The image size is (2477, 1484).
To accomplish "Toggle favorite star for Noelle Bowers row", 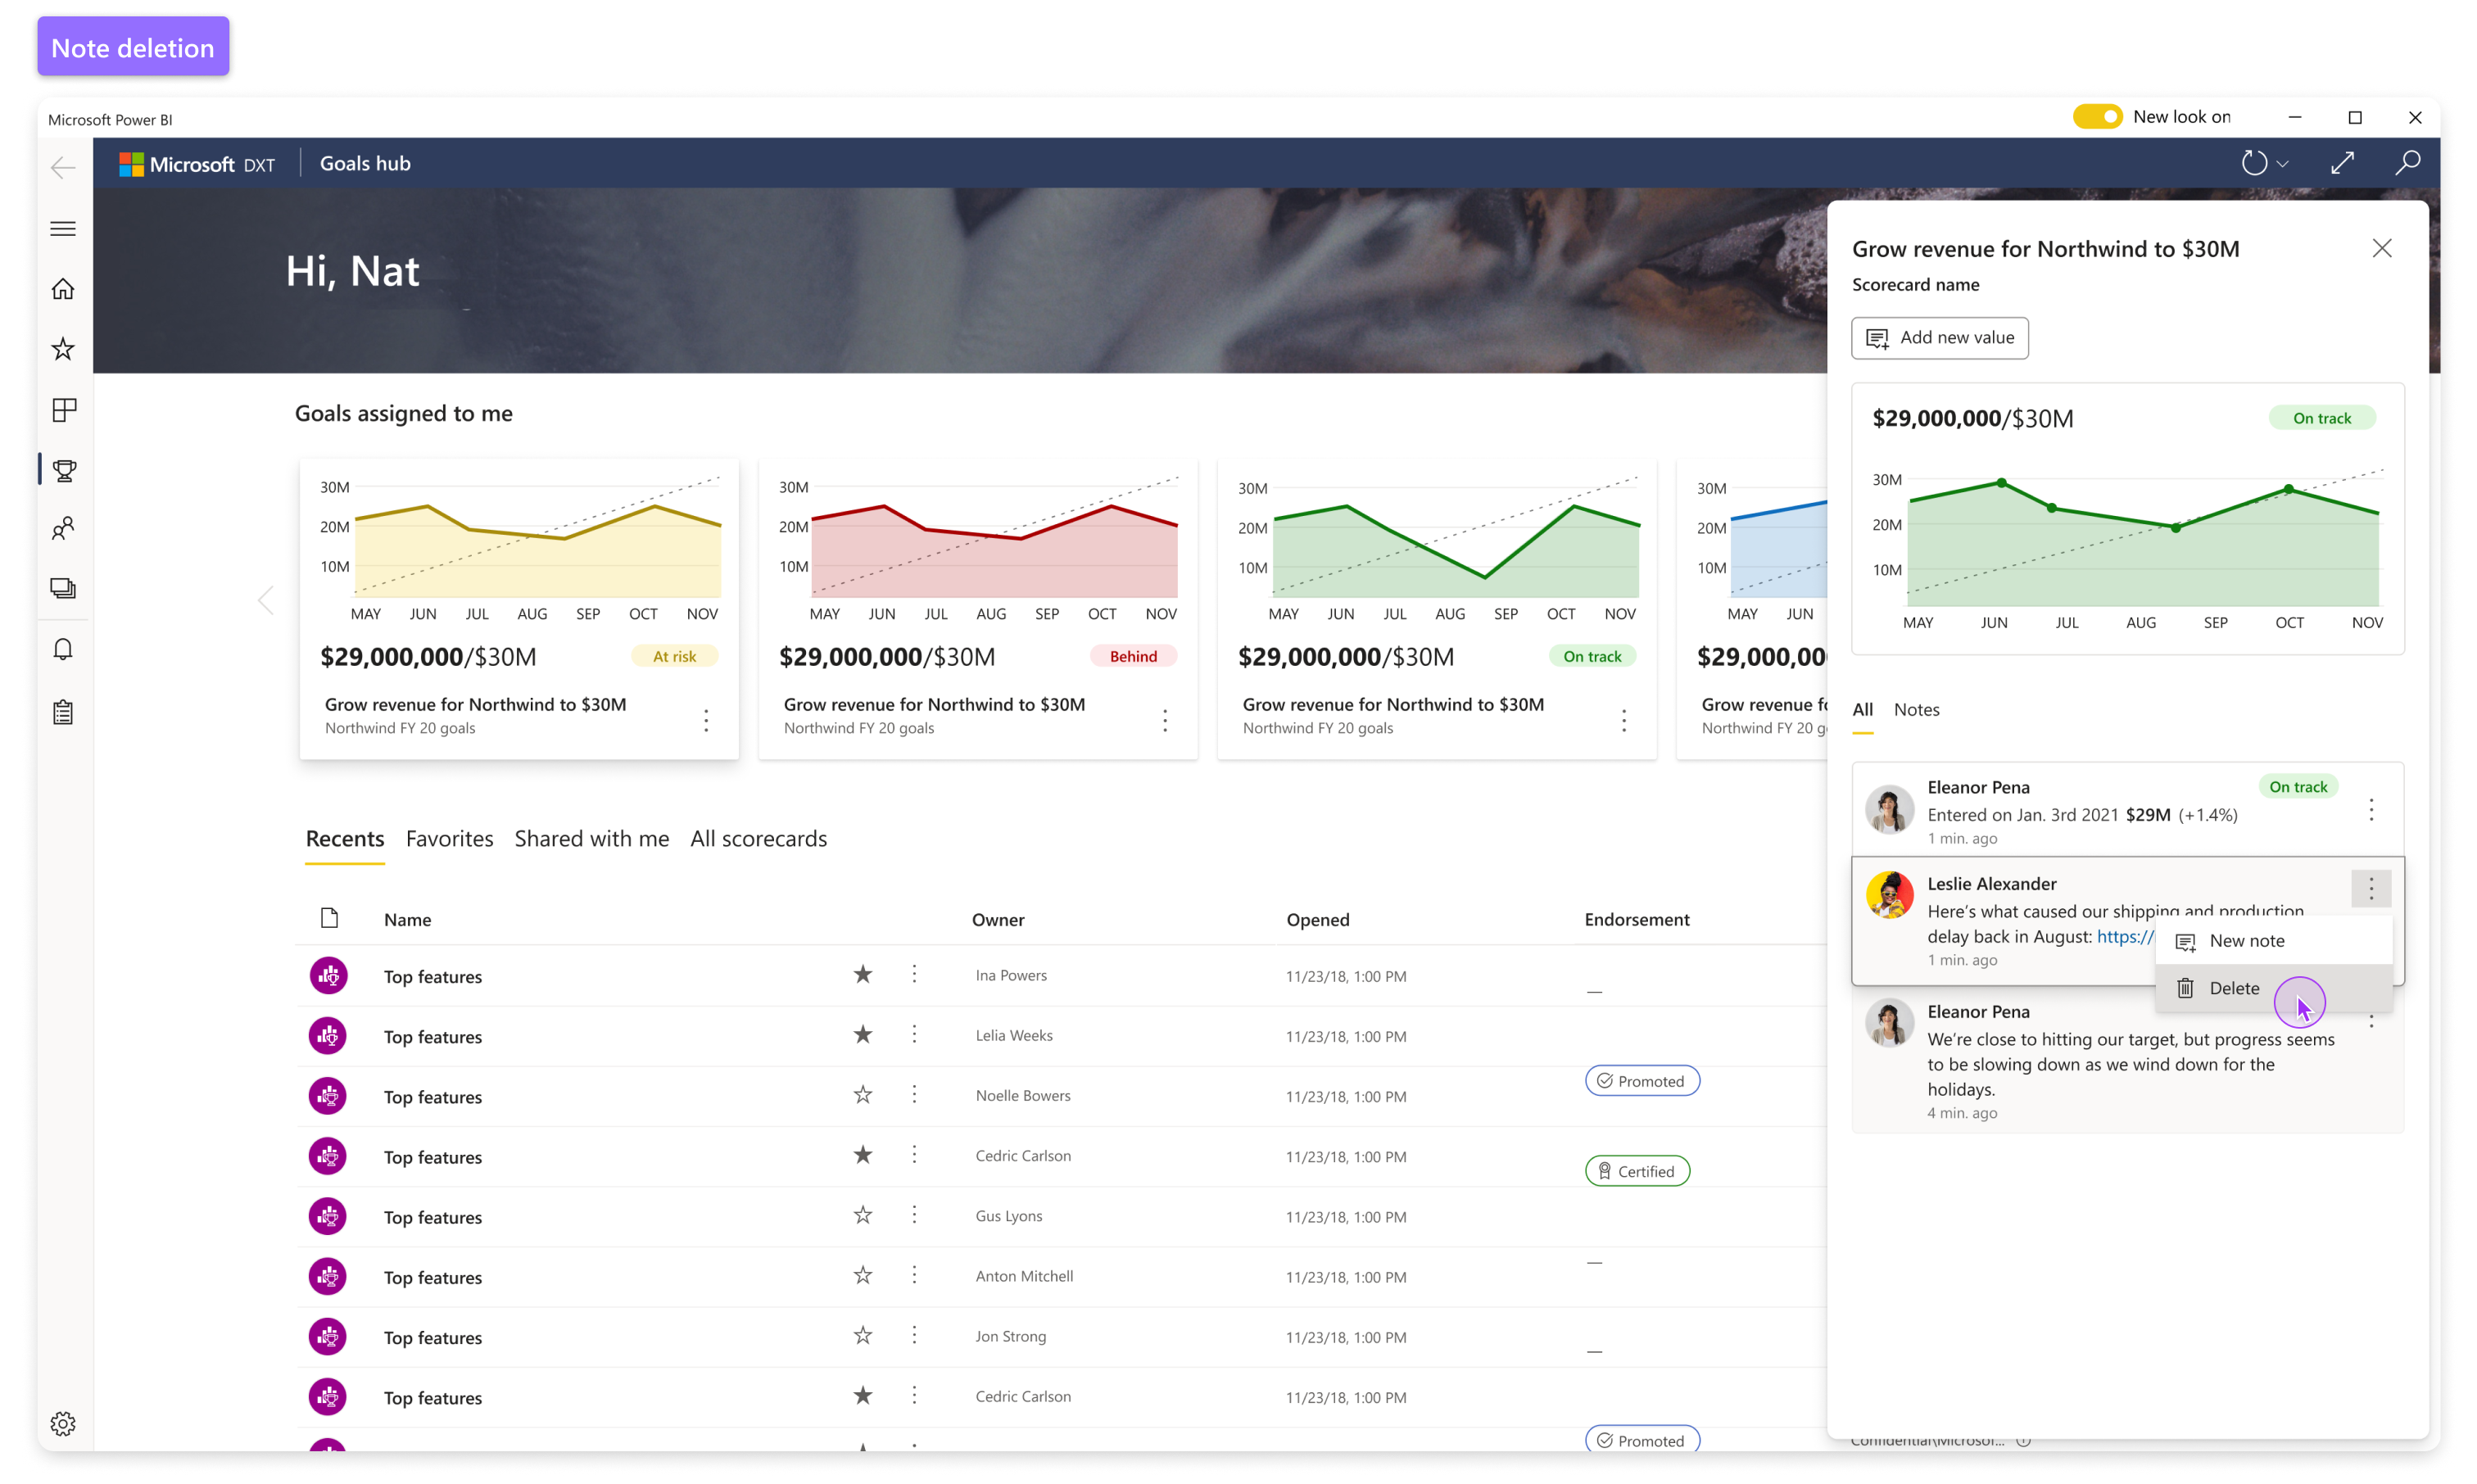I will pos(862,1095).
